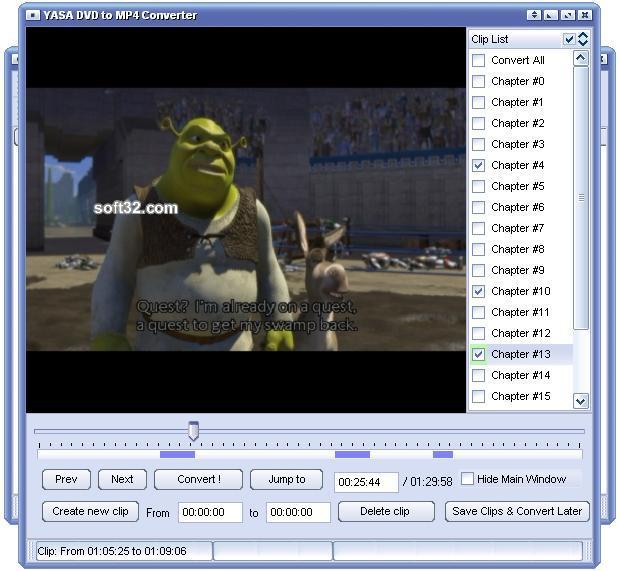Check the Chapter #12 checkbox
Image resolution: width=619 pixels, height=571 pixels.
click(x=478, y=333)
